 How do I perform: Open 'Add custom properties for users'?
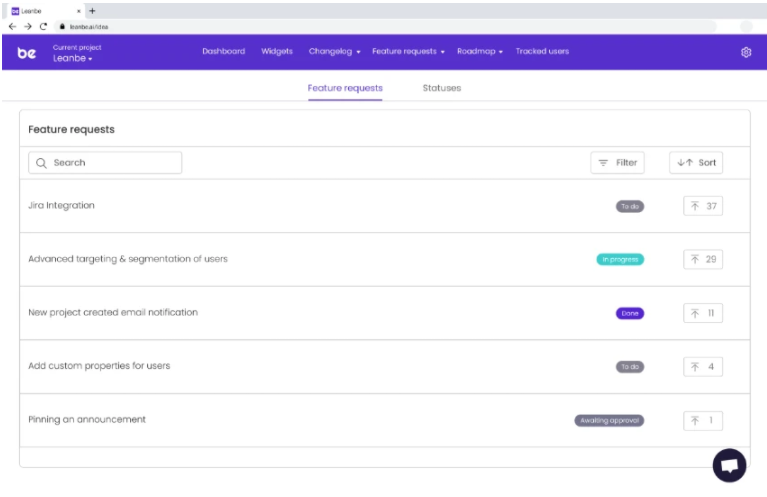click(99, 366)
